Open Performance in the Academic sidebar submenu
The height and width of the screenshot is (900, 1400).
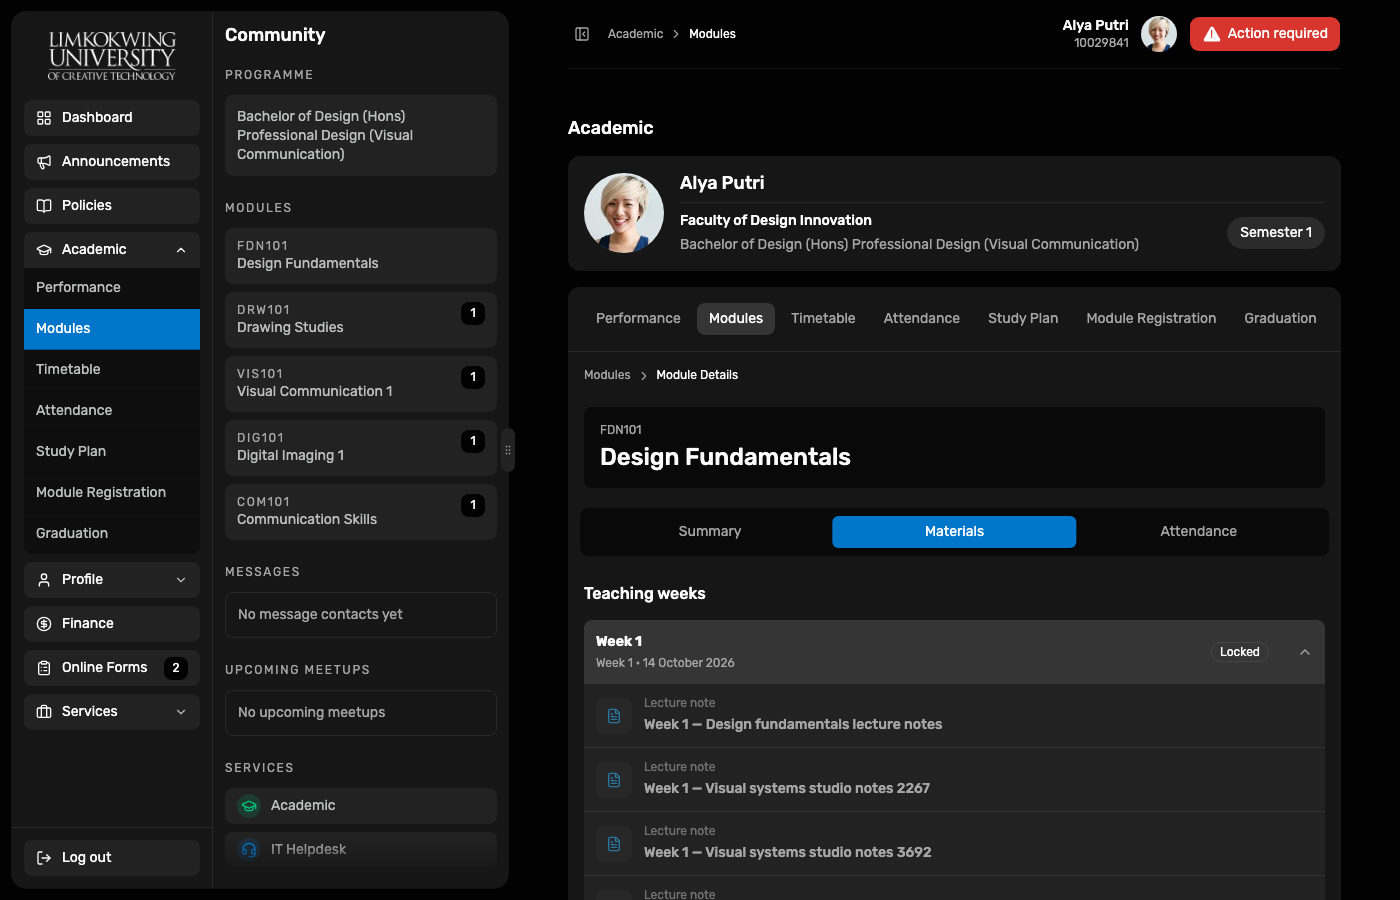pos(112,288)
